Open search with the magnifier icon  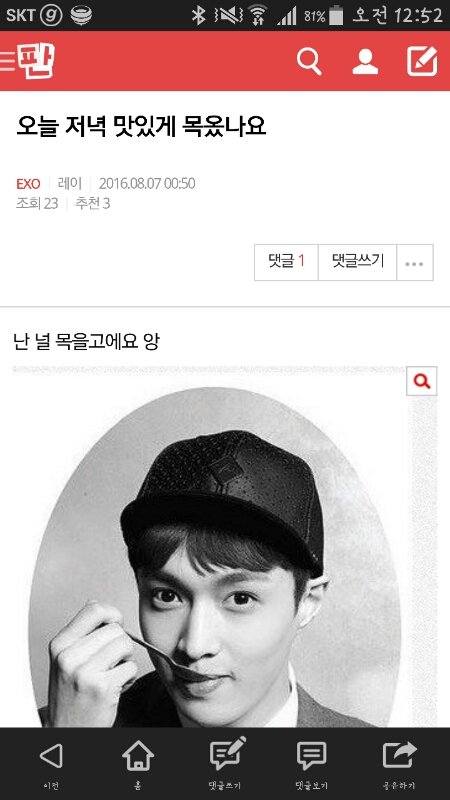pyautogui.click(x=309, y=61)
